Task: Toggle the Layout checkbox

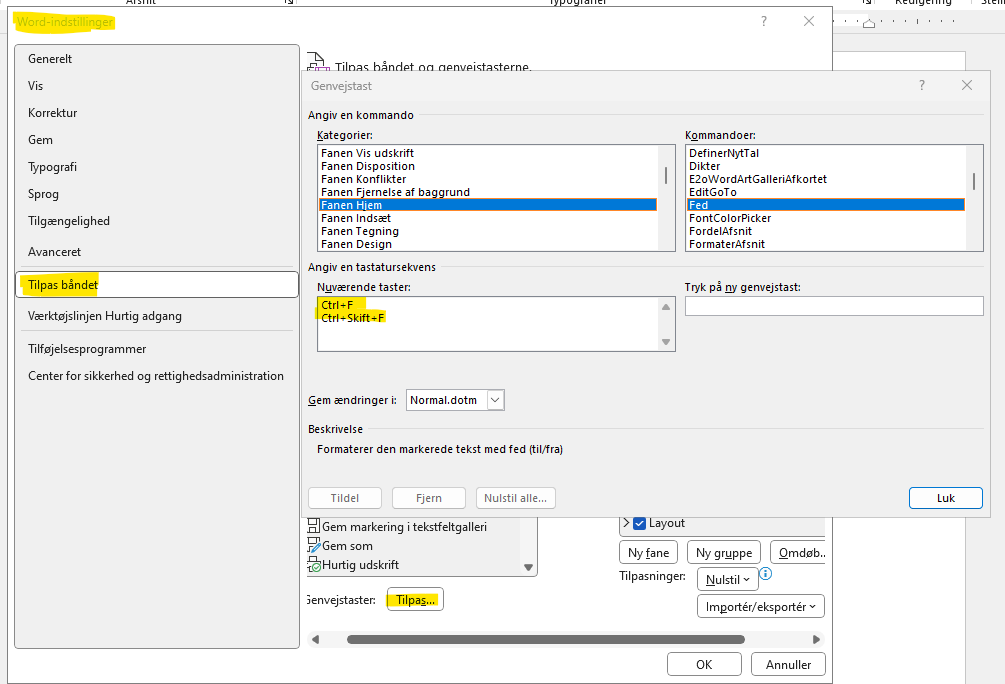Action: [639, 524]
